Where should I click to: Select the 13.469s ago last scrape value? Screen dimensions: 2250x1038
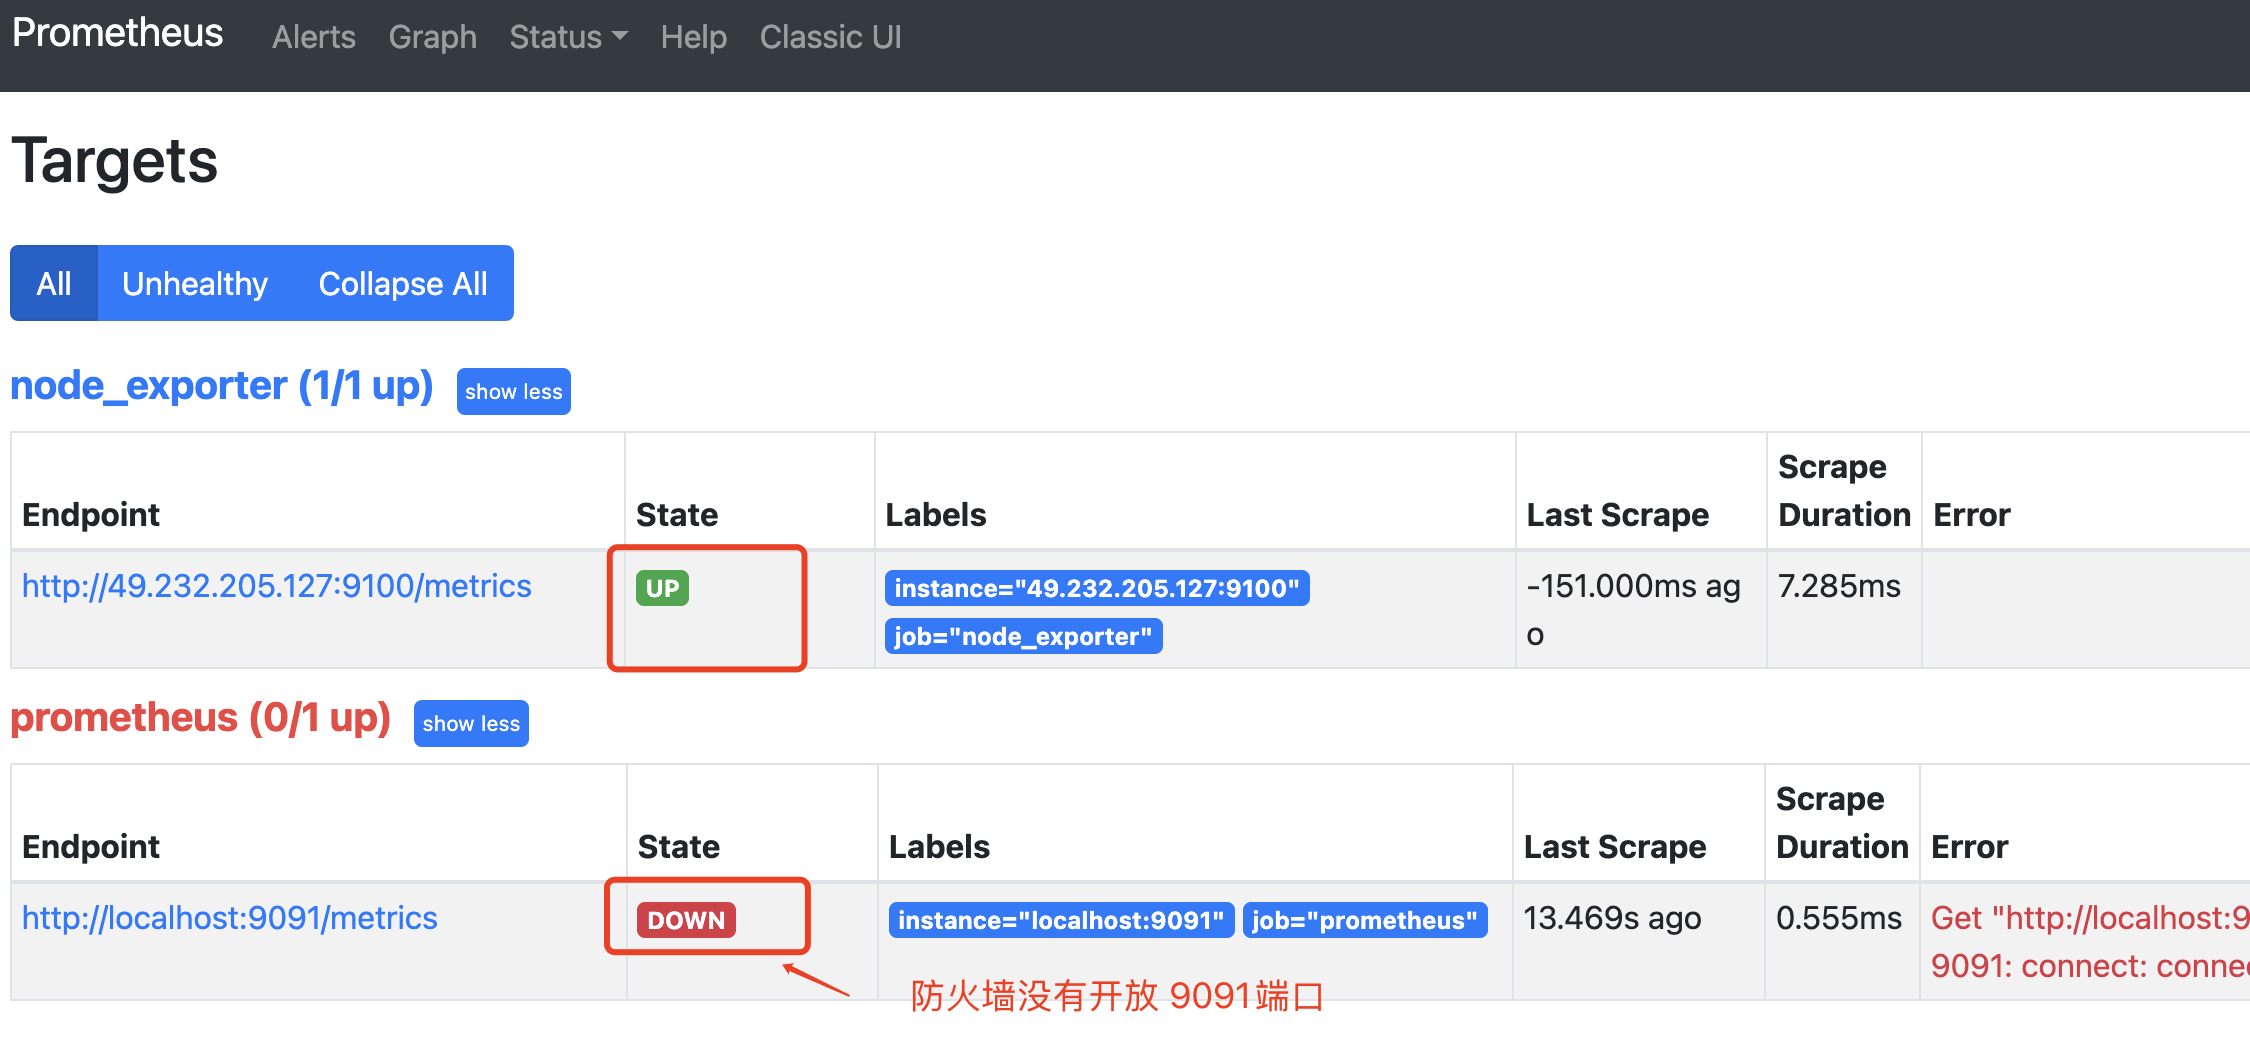(1612, 918)
